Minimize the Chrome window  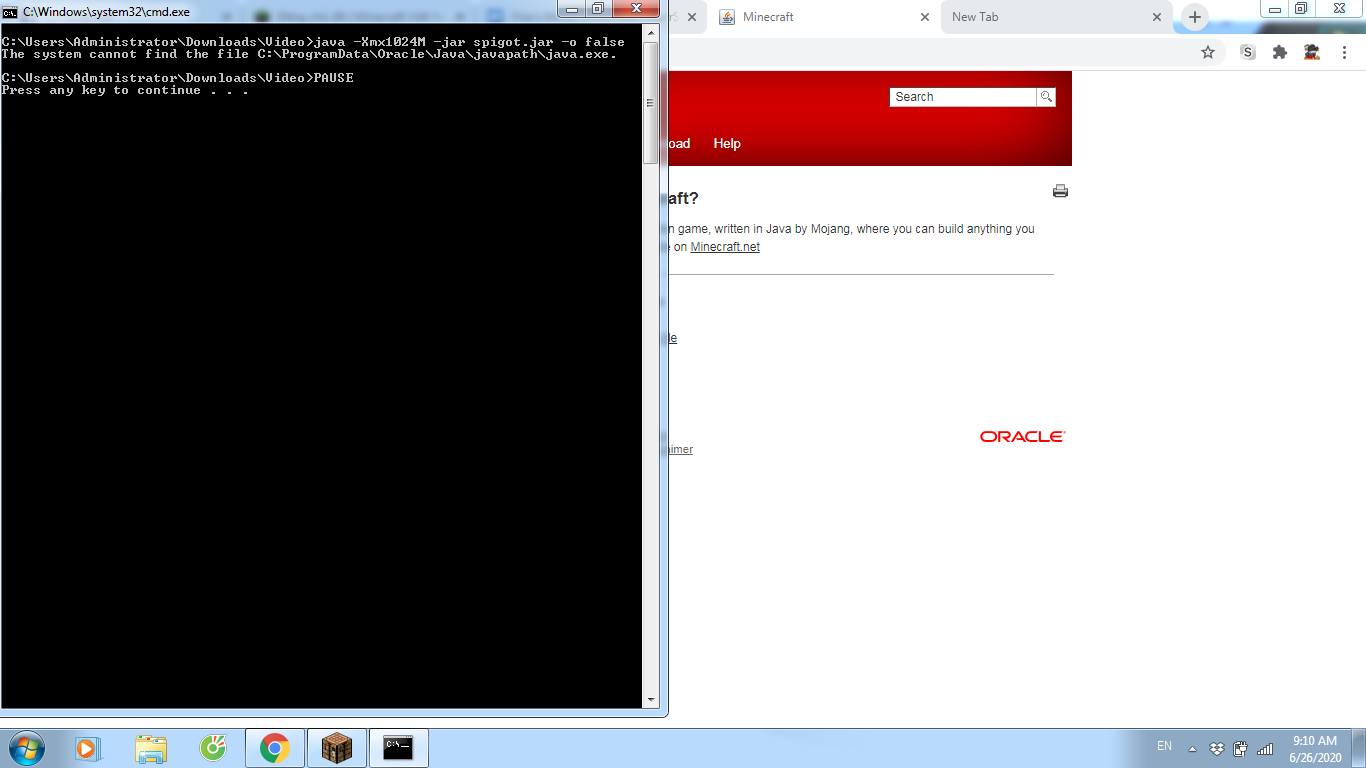coord(1273,9)
